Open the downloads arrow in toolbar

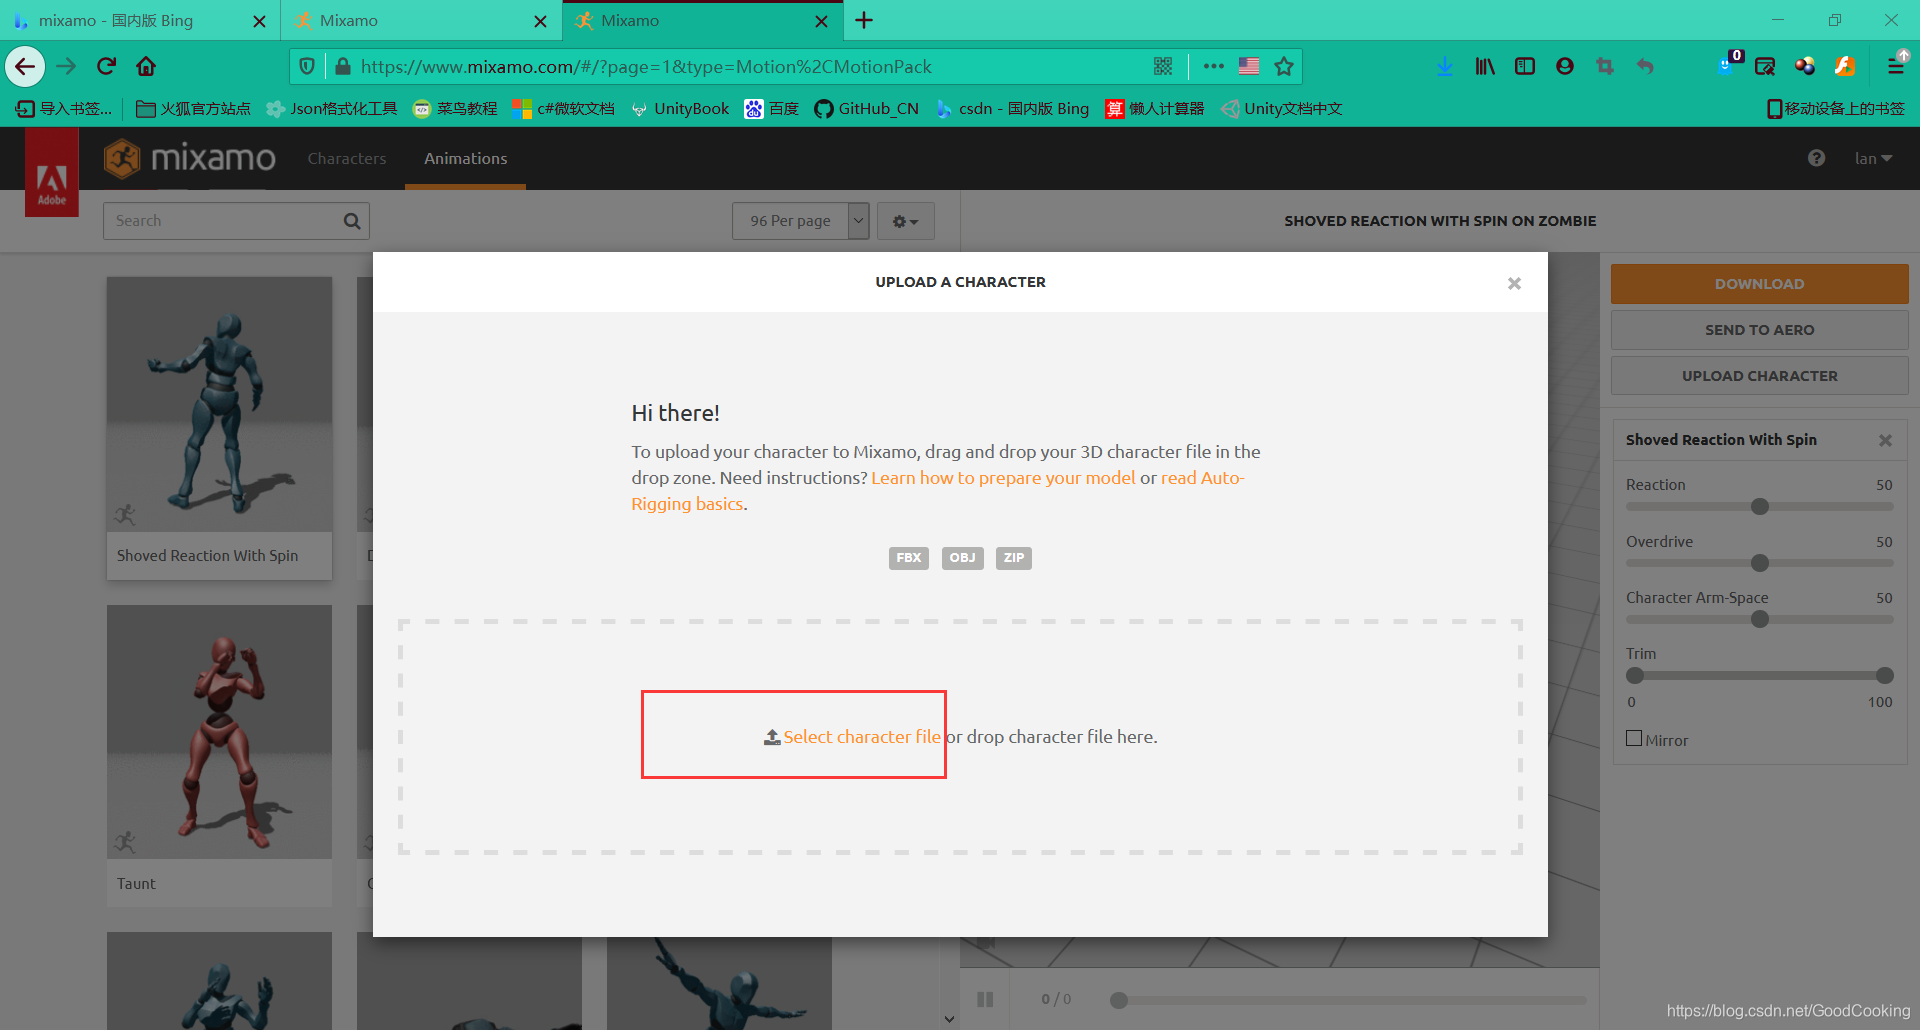[1445, 67]
